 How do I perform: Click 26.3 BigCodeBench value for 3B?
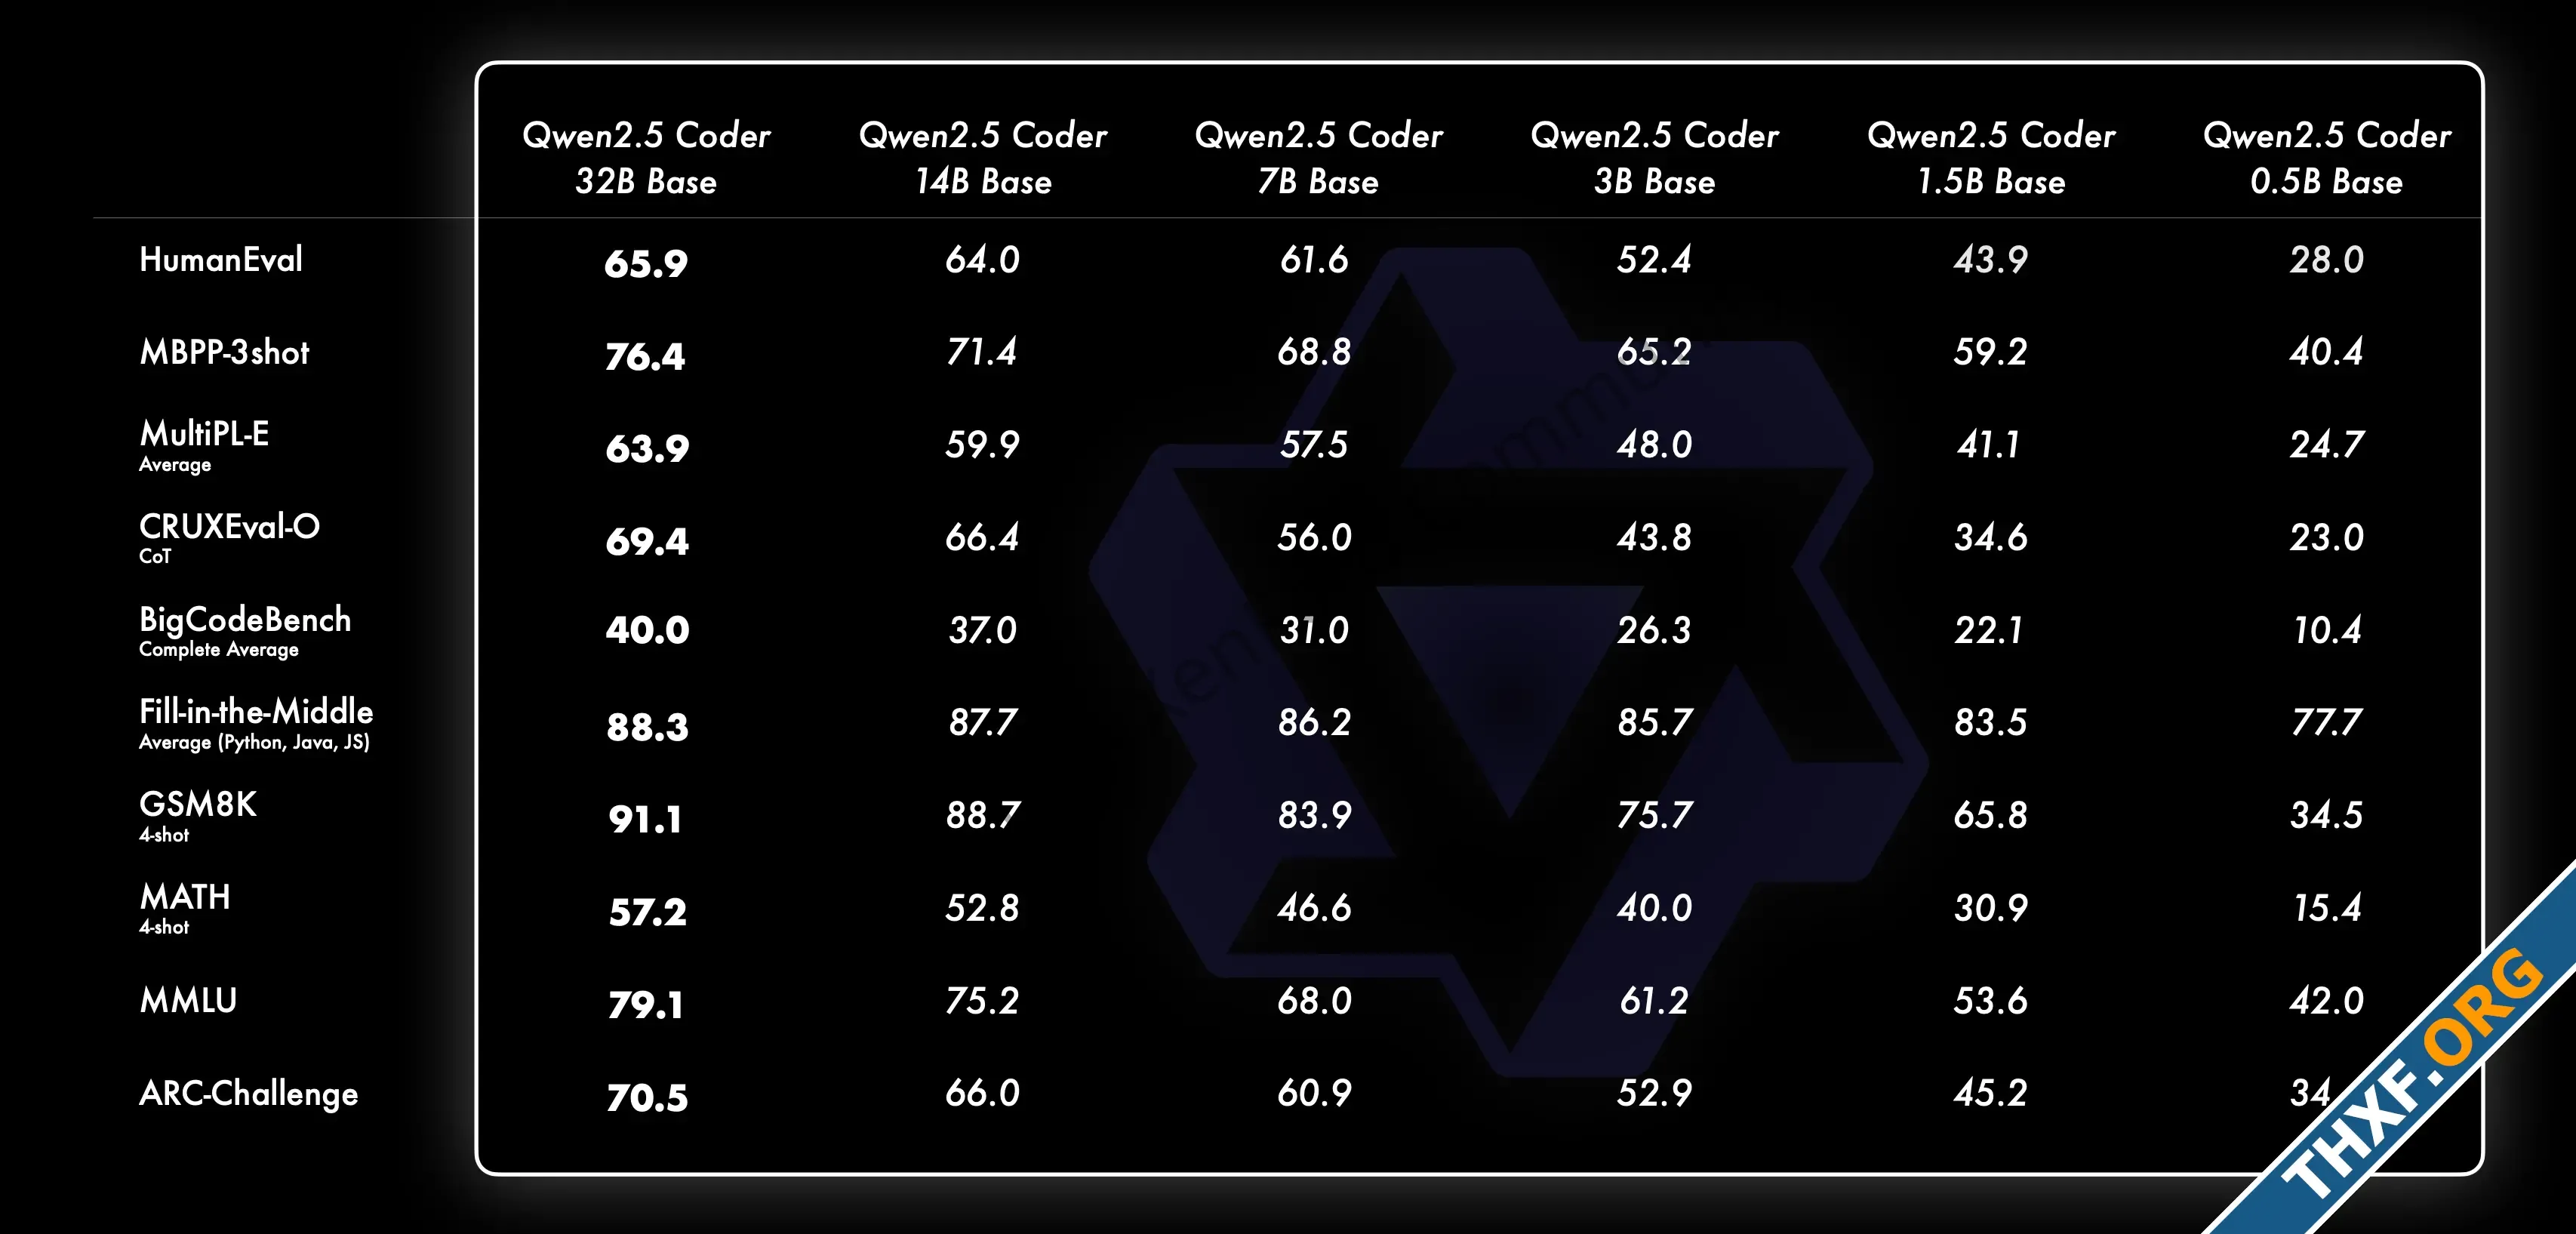click(x=1655, y=630)
